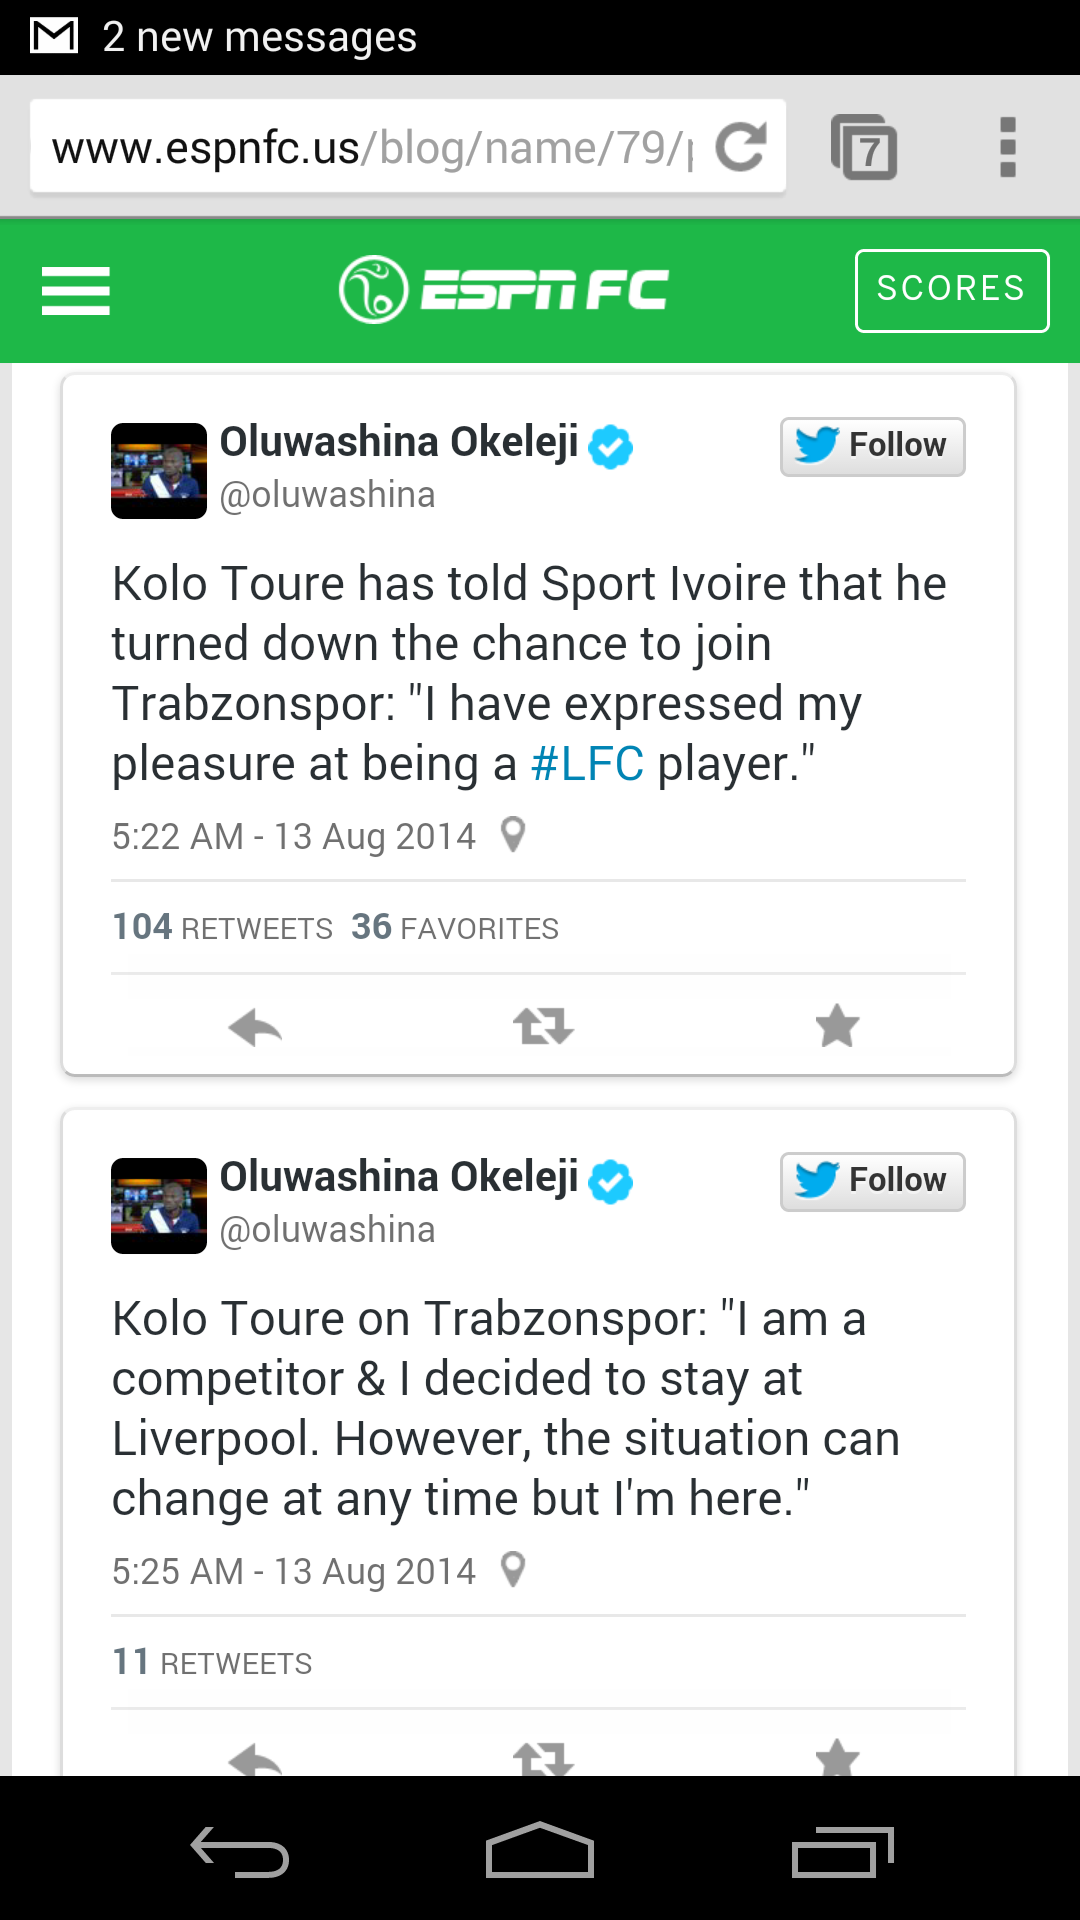1080x1920 pixels.
Task: Follow Oluwashina Okeleji in first tweet
Action: pyautogui.click(x=872, y=446)
